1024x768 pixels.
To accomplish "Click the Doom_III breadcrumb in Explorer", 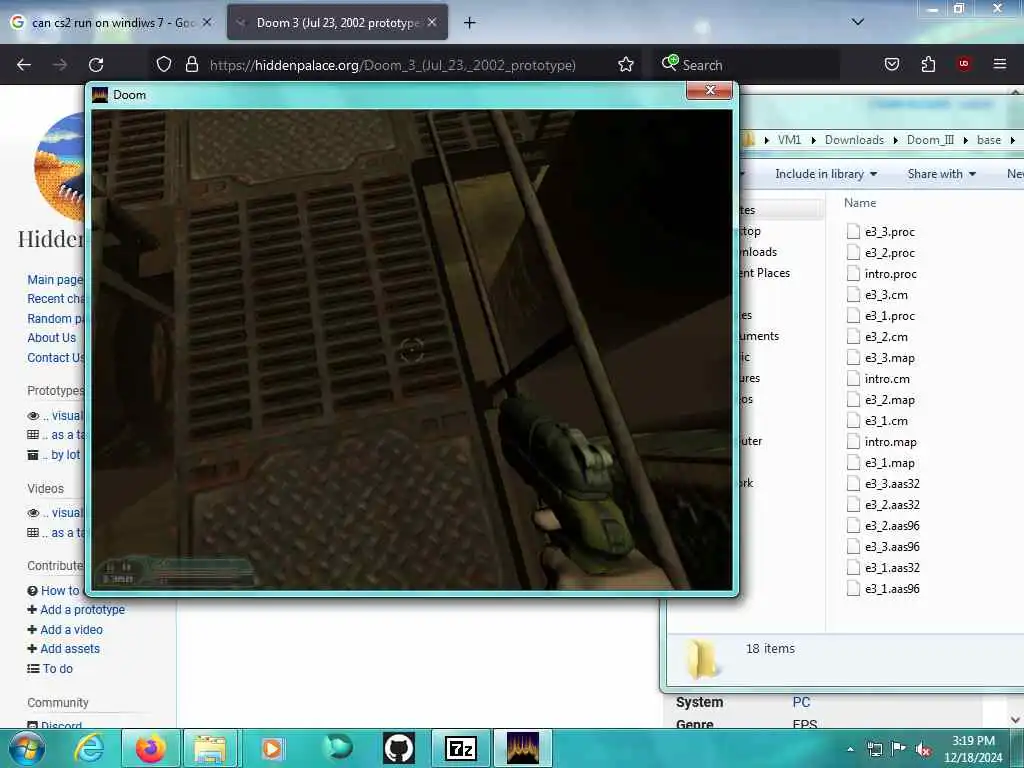I will click(x=930, y=140).
